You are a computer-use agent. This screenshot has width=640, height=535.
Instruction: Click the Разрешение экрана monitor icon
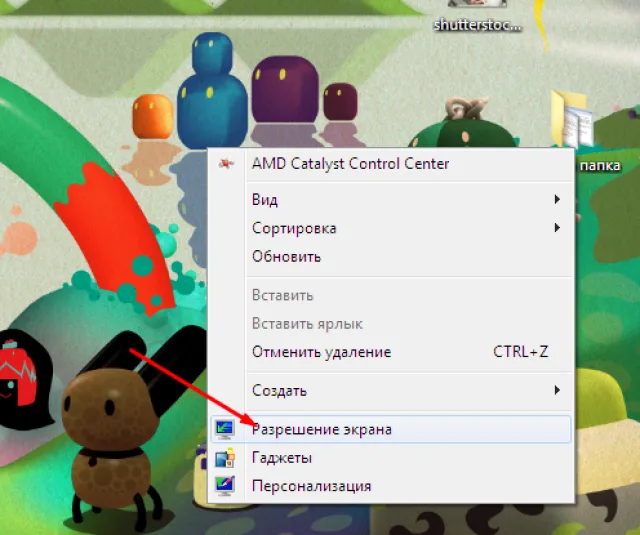coord(225,429)
